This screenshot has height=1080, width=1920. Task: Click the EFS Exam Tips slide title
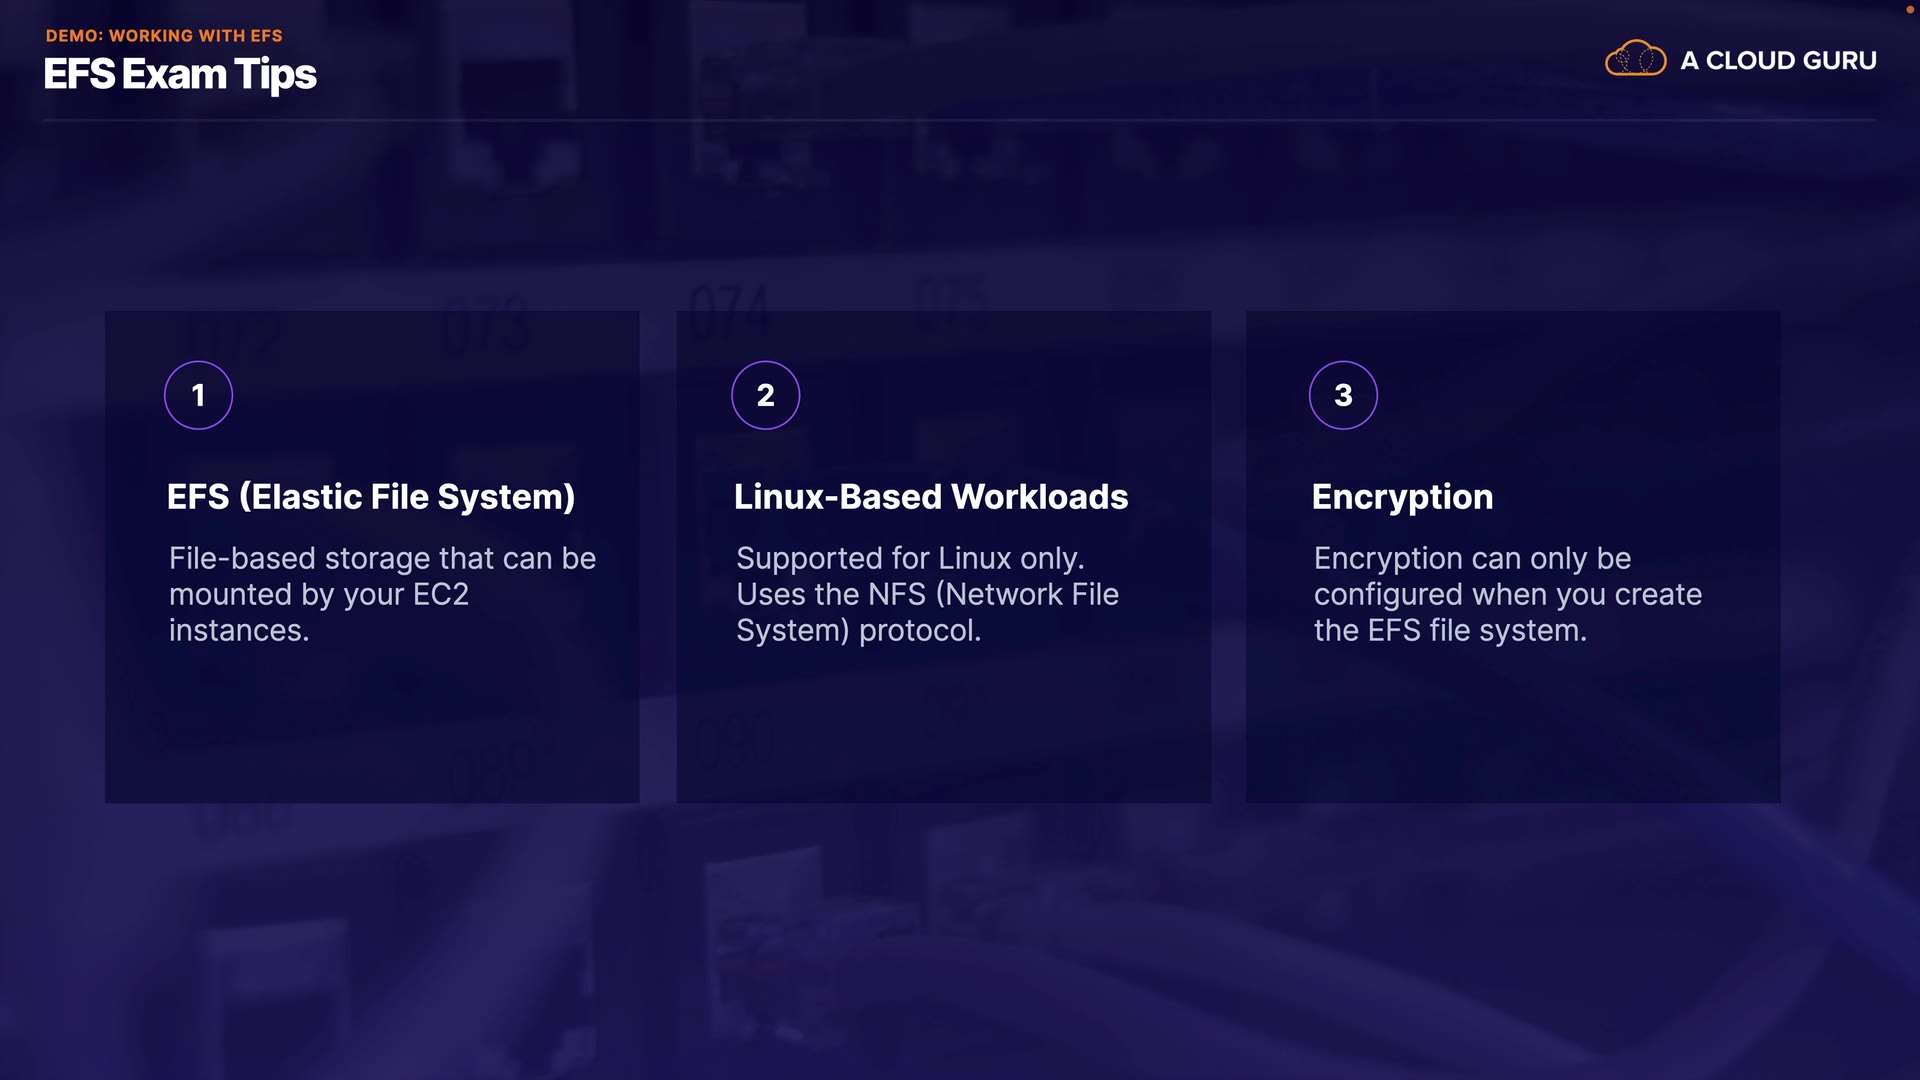[x=180, y=75]
